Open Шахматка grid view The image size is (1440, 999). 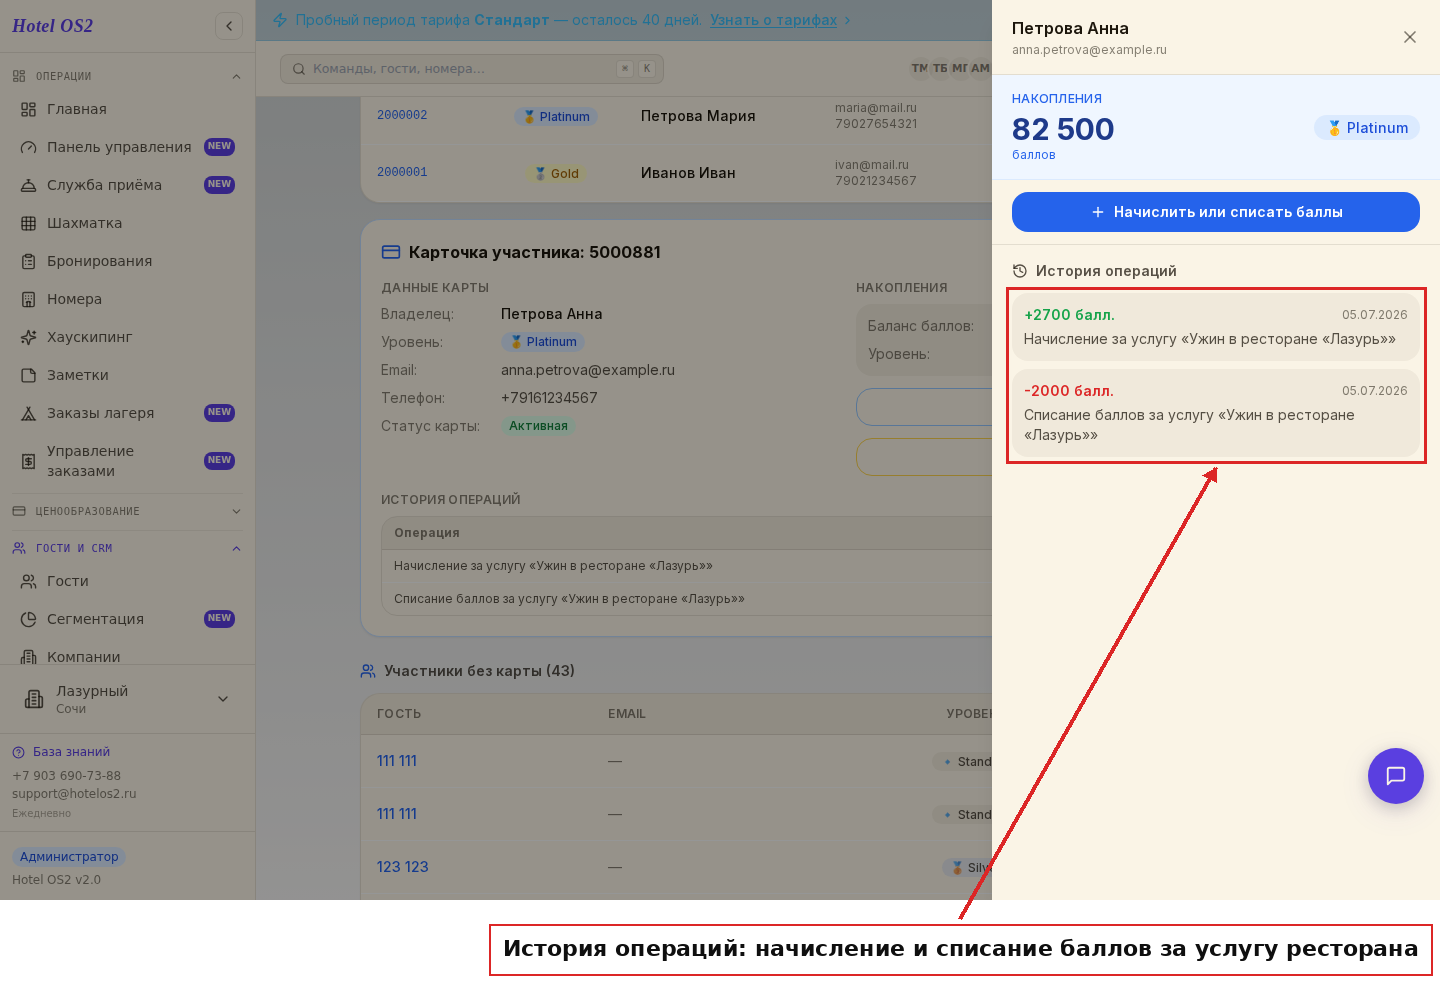tap(127, 223)
